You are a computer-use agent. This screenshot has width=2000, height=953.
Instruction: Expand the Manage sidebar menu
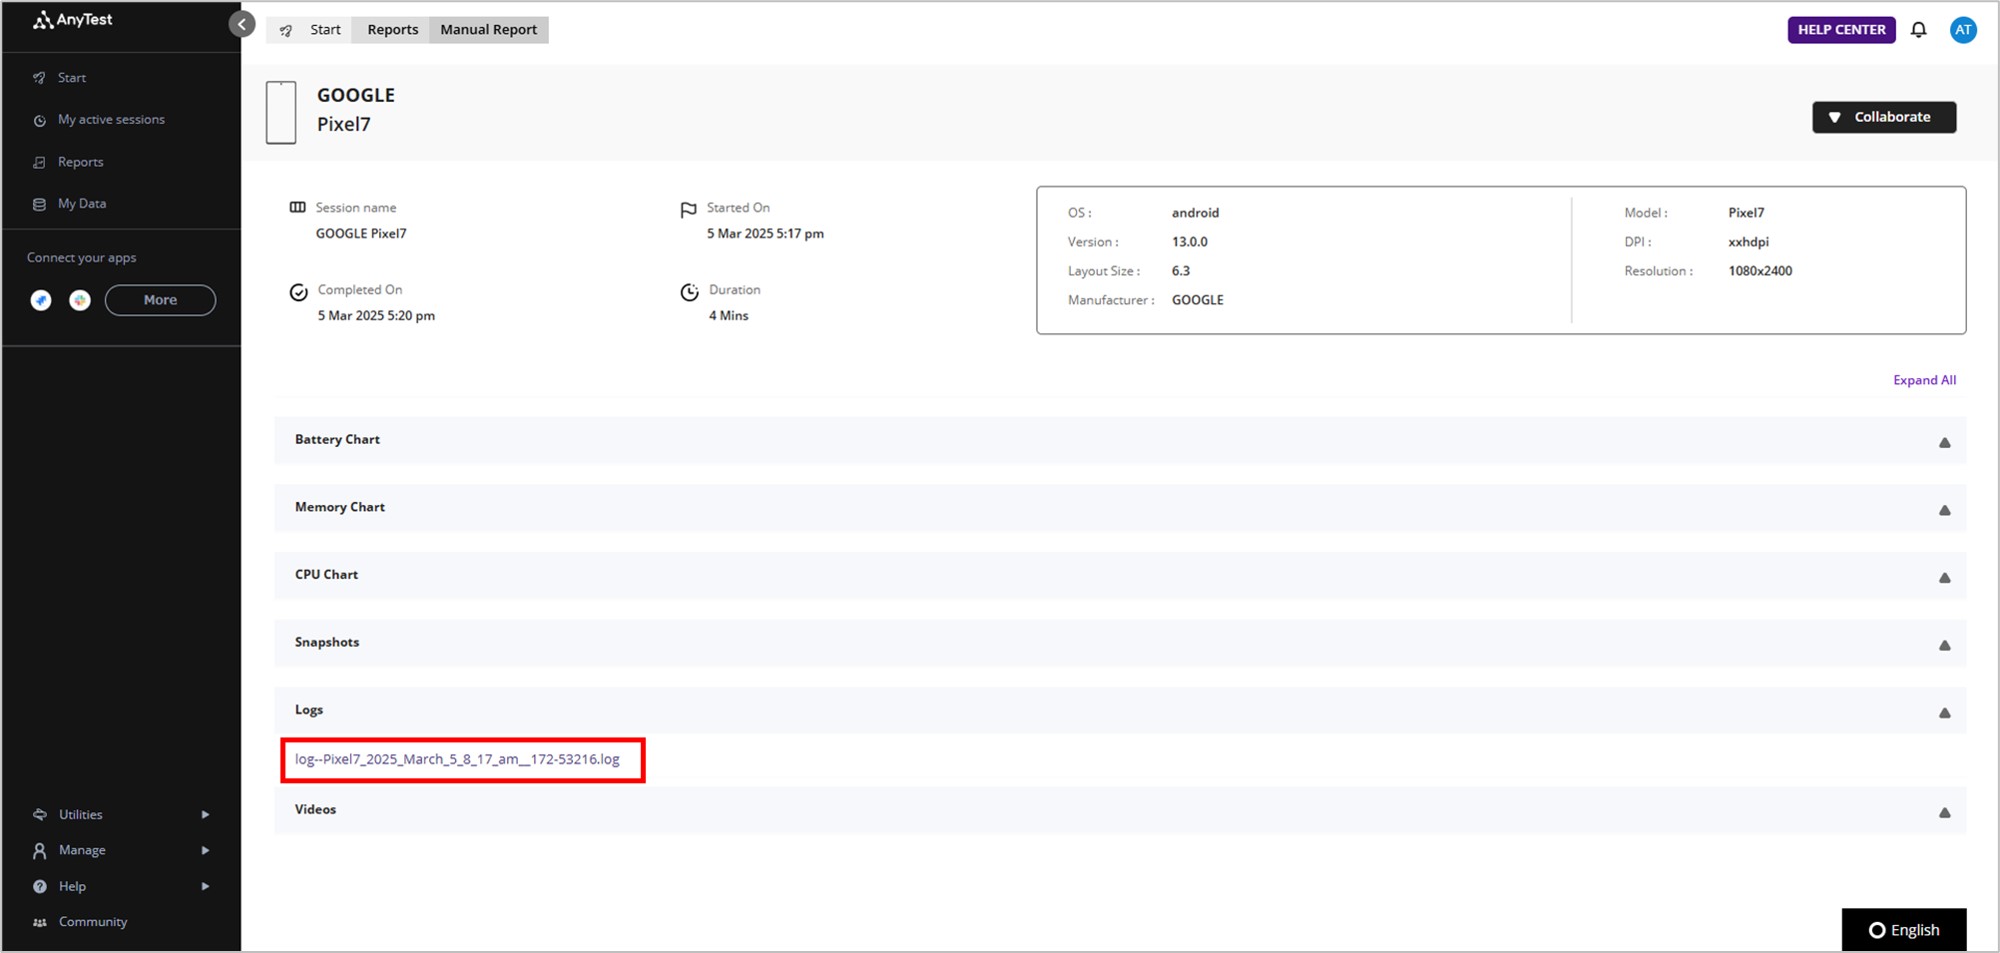pyautogui.click(x=120, y=850)
